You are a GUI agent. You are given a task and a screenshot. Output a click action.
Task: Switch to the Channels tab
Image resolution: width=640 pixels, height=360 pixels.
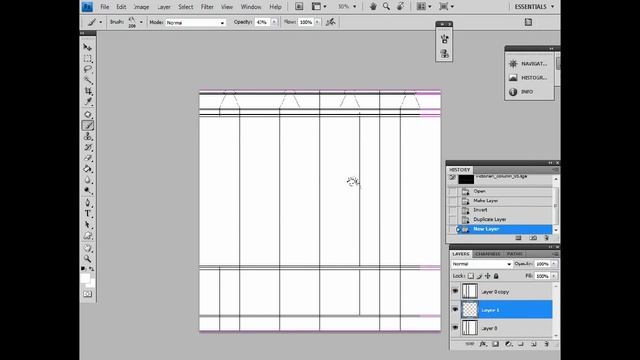pos(487,254)
